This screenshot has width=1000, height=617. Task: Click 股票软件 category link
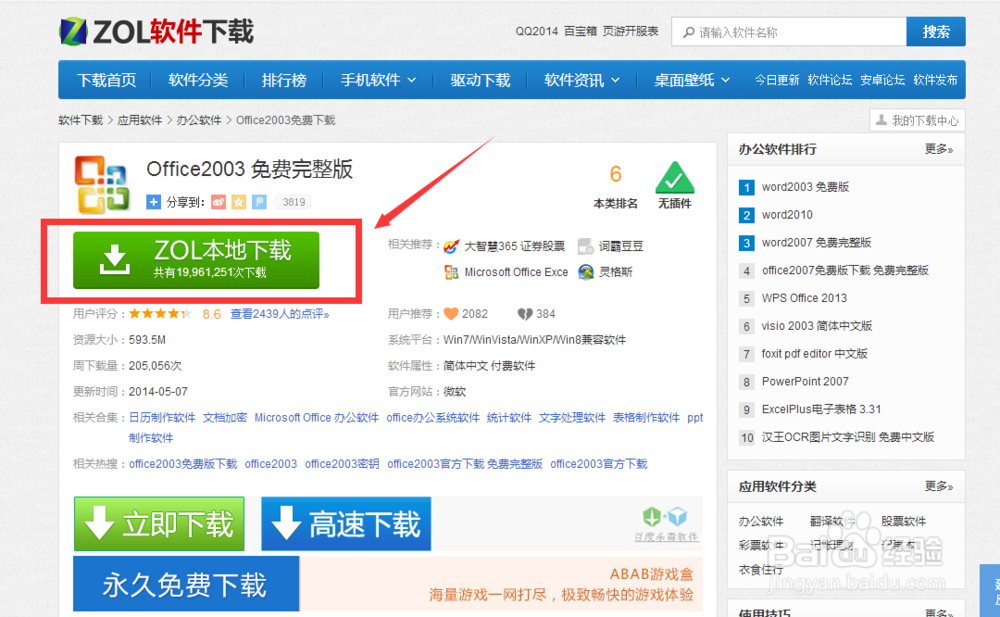903,521
